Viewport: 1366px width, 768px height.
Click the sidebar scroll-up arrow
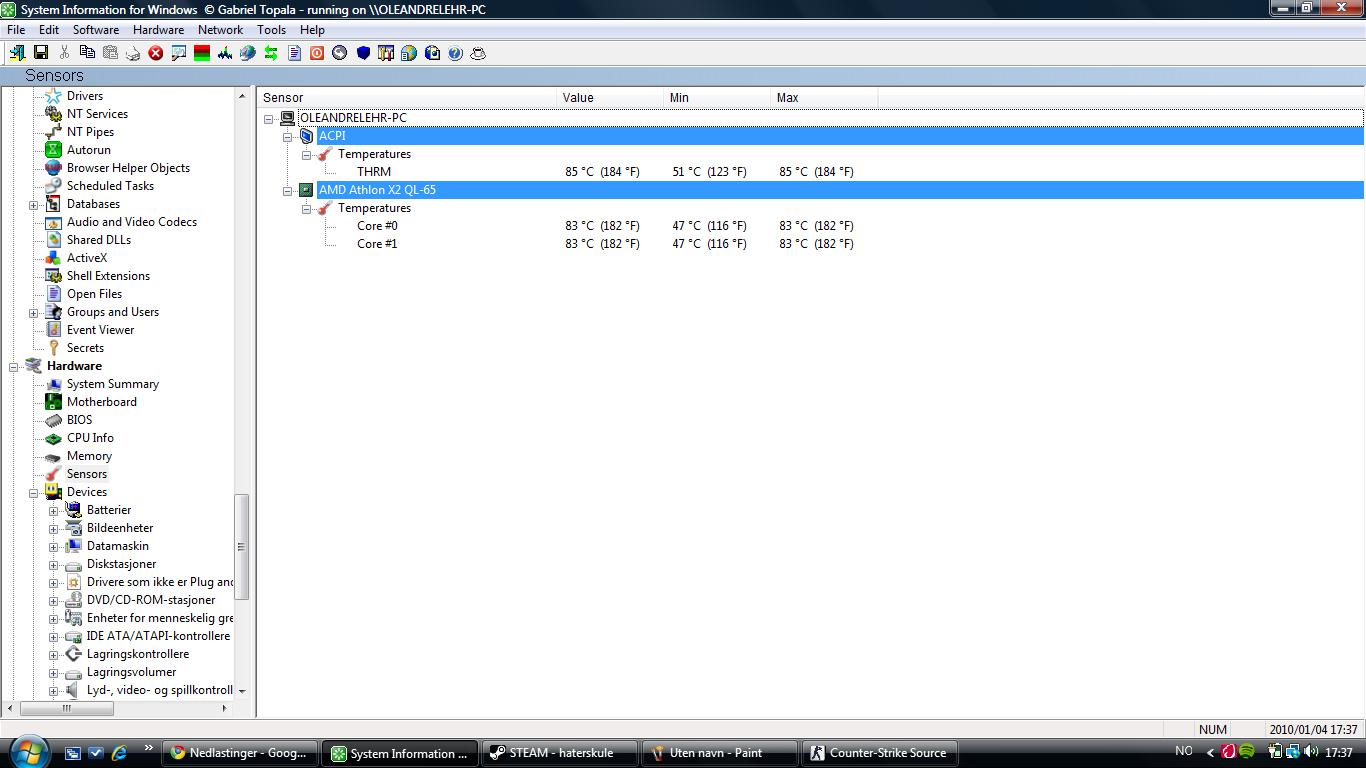[241, 96]
